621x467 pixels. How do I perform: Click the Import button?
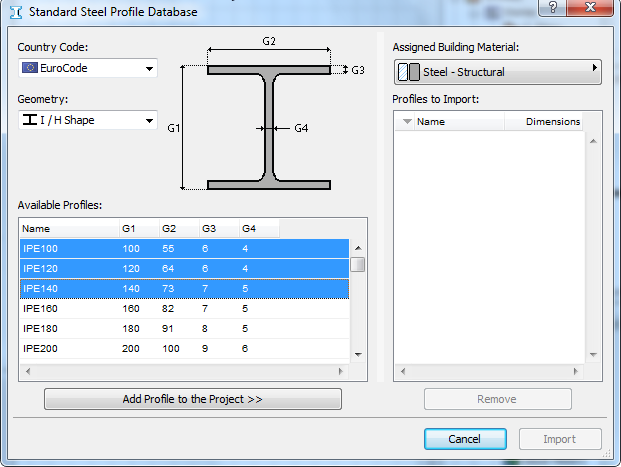560,439
